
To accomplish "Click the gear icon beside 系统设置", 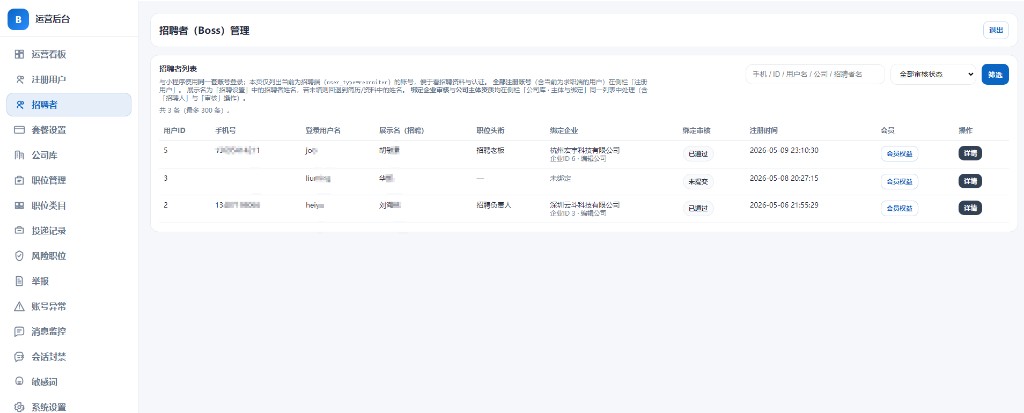I will [x=20, y=407].
